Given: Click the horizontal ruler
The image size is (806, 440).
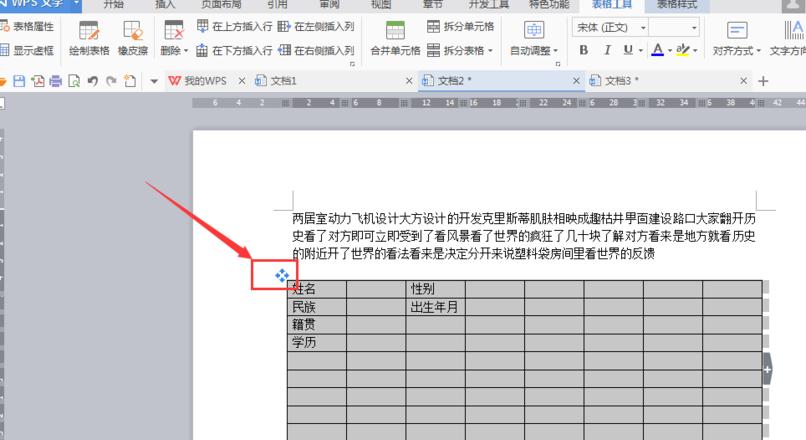Looking at the screenshot, I should (499, 103).
